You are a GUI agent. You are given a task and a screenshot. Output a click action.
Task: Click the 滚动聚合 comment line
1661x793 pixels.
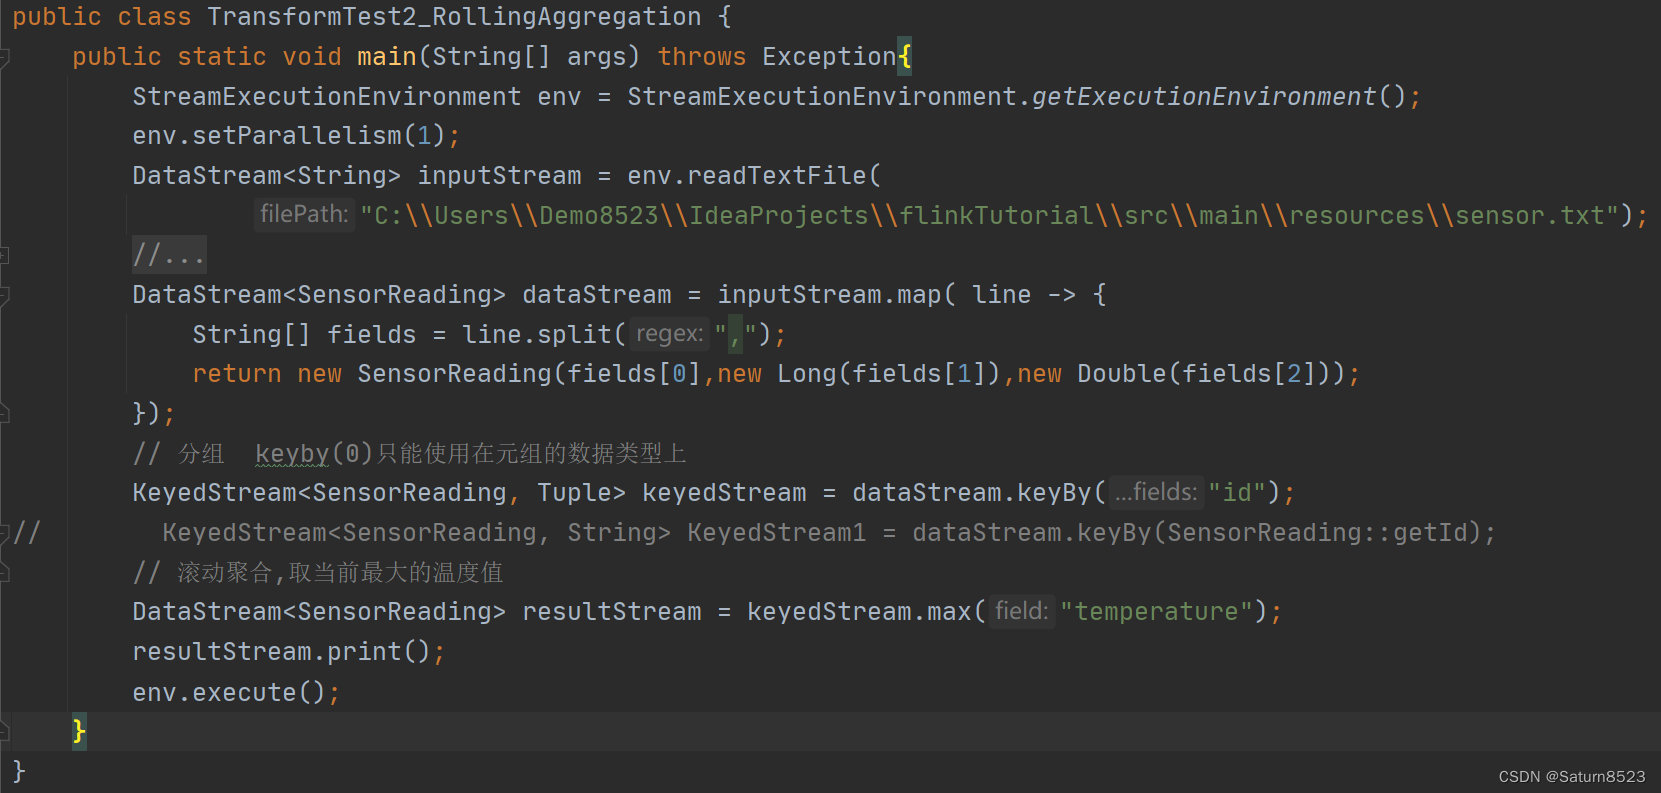[318, 573]
